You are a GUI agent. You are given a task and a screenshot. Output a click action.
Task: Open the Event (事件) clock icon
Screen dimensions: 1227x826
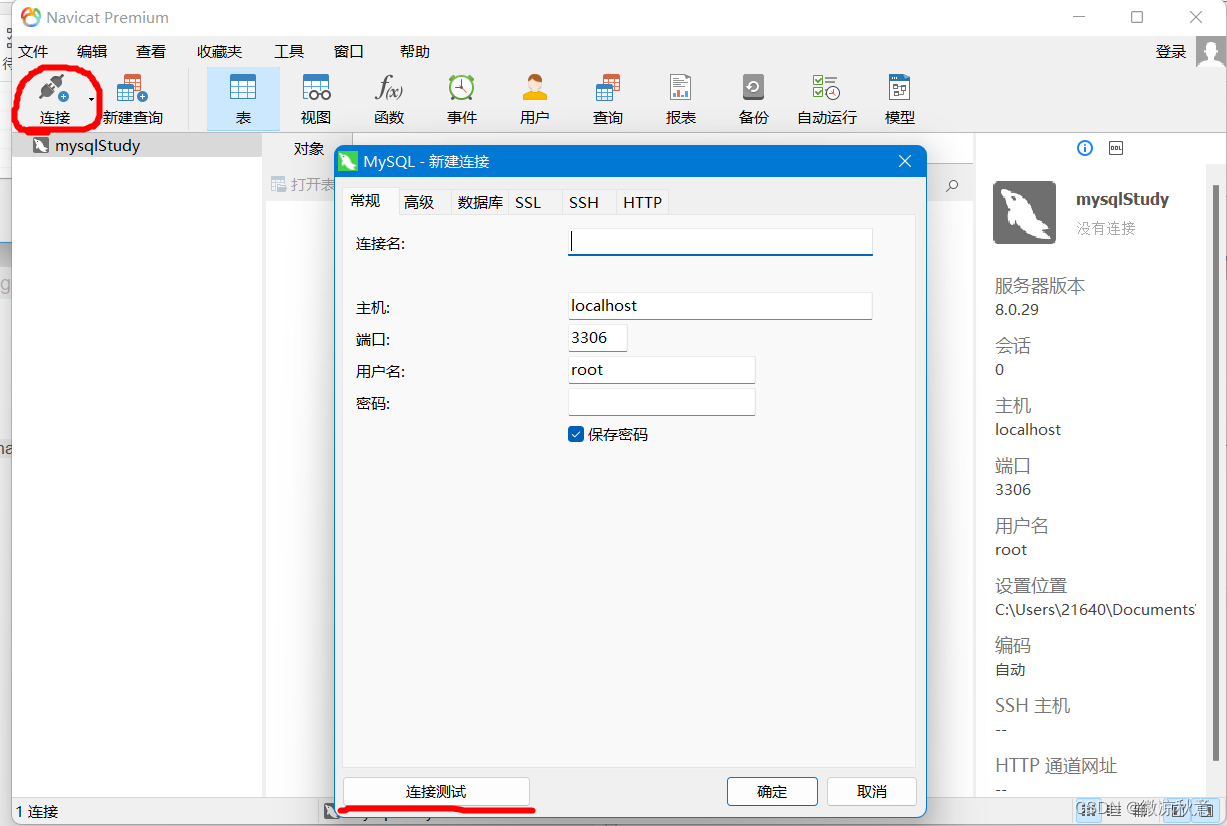click(461, 88)
